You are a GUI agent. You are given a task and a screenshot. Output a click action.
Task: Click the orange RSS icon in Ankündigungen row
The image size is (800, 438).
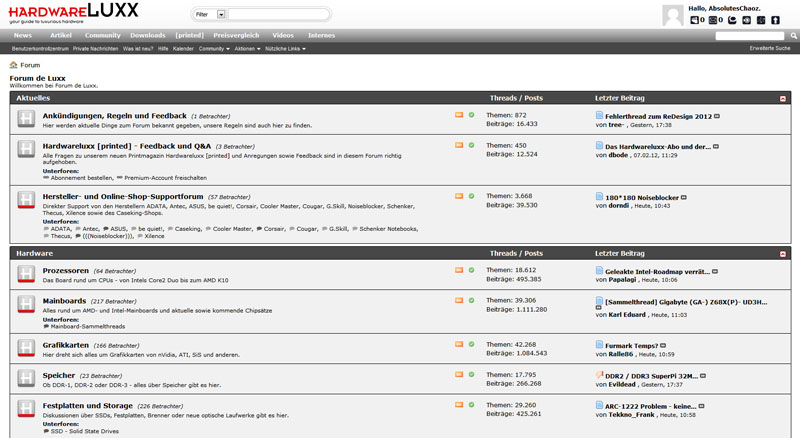(x=459, y=115)
